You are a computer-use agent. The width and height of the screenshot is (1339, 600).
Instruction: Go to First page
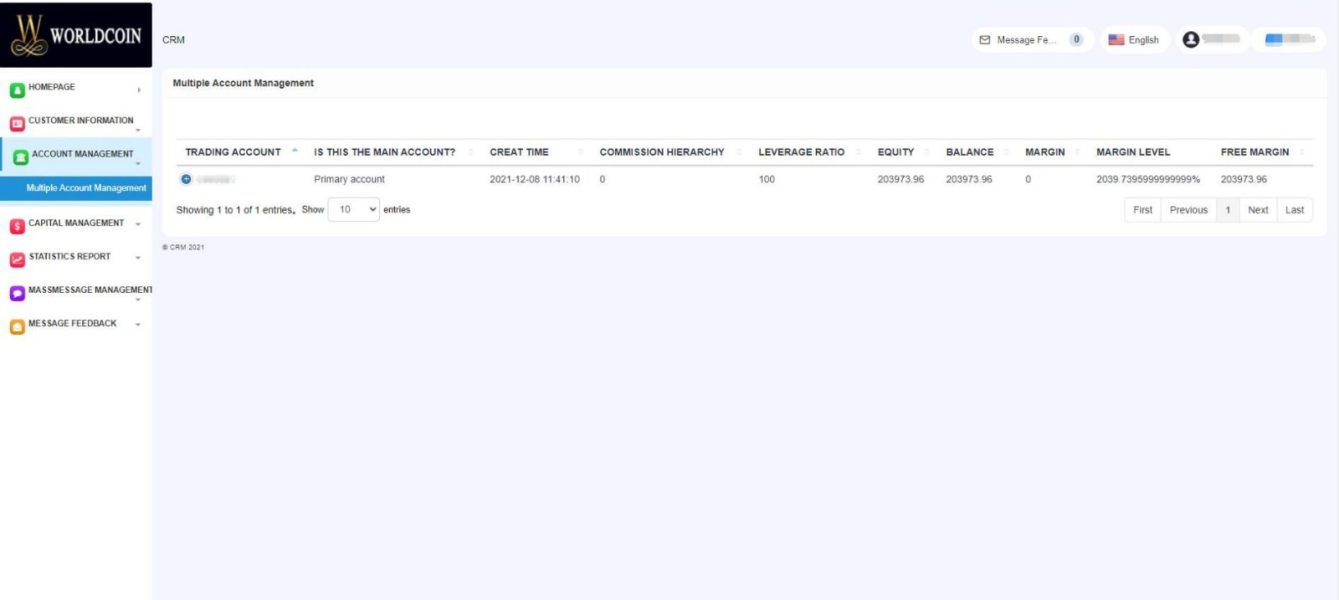[x=1143, y=210]
